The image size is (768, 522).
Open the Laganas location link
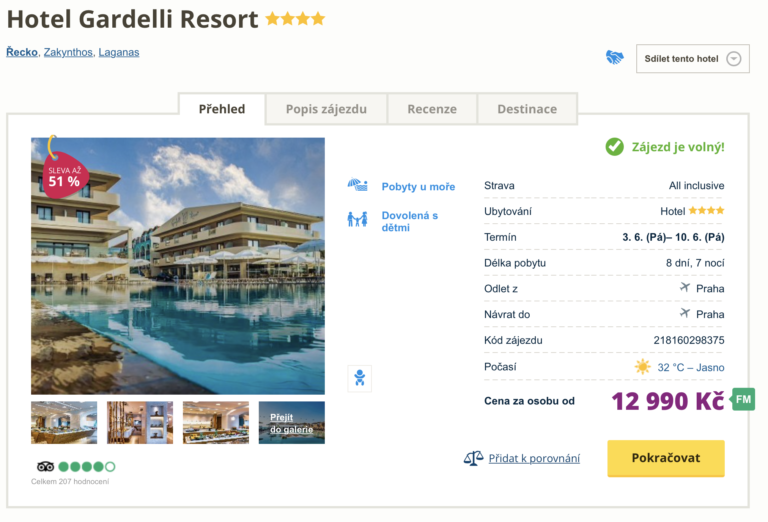tap(119, 52)
